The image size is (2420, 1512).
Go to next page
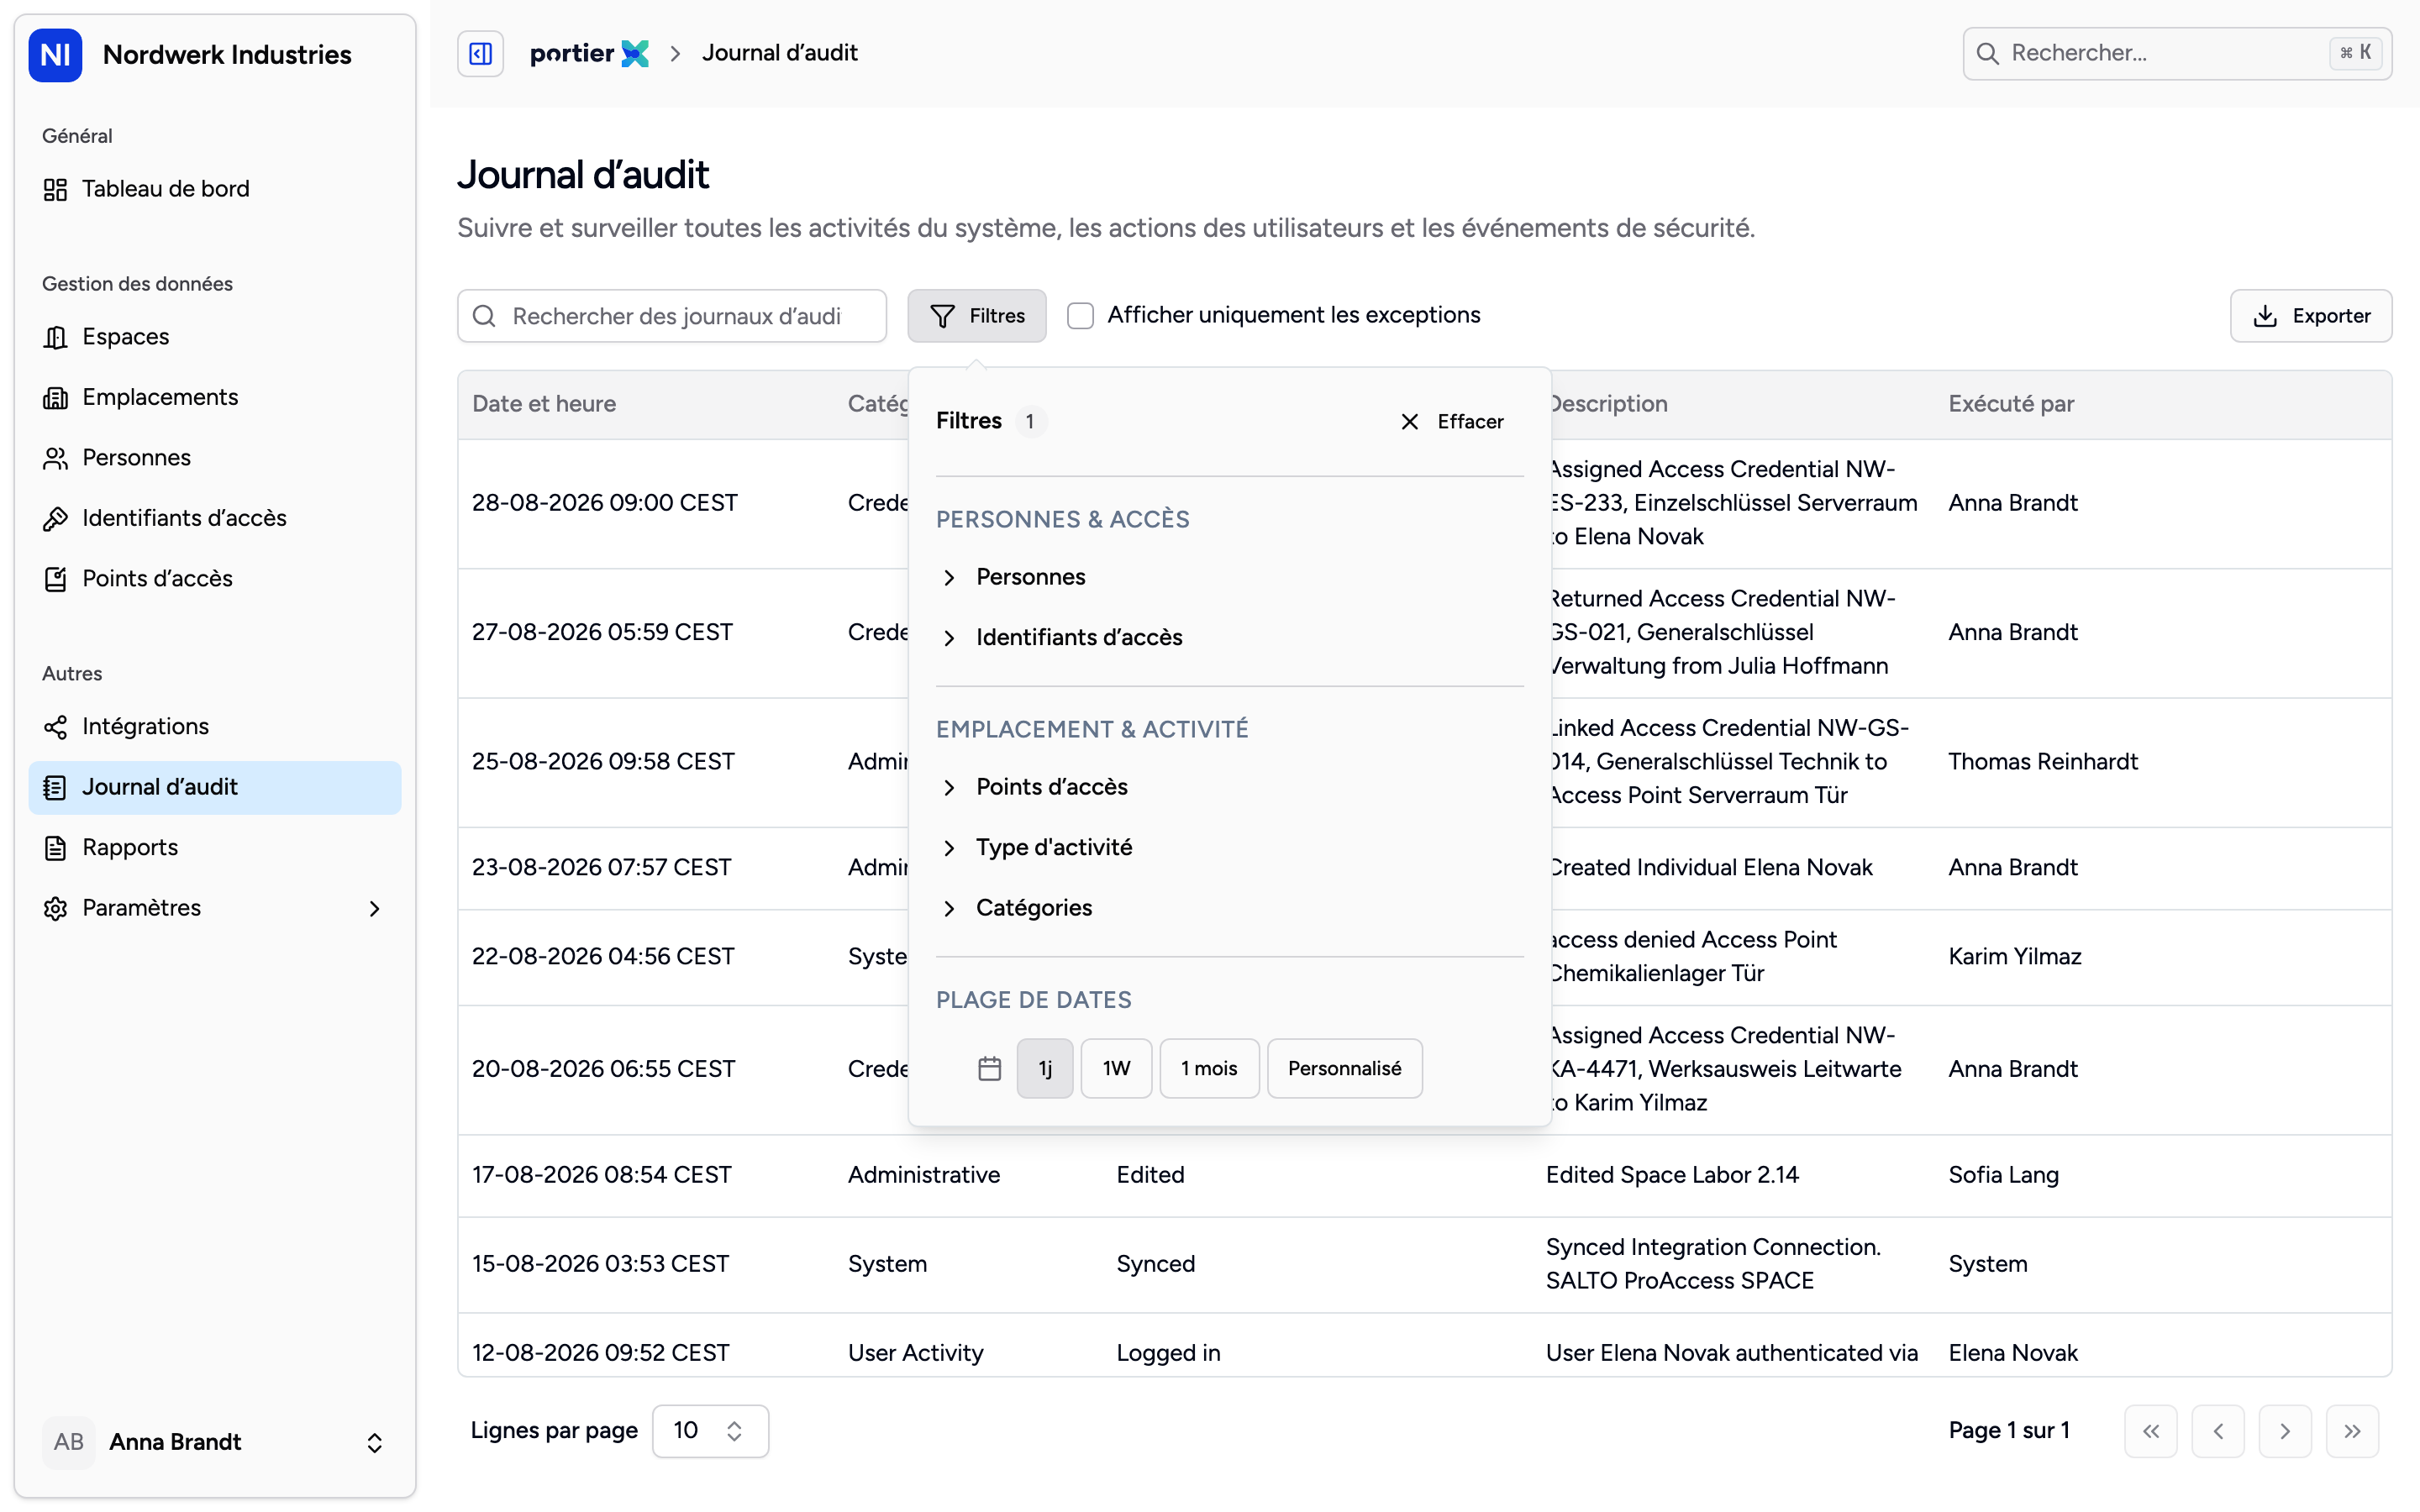2285,1432
